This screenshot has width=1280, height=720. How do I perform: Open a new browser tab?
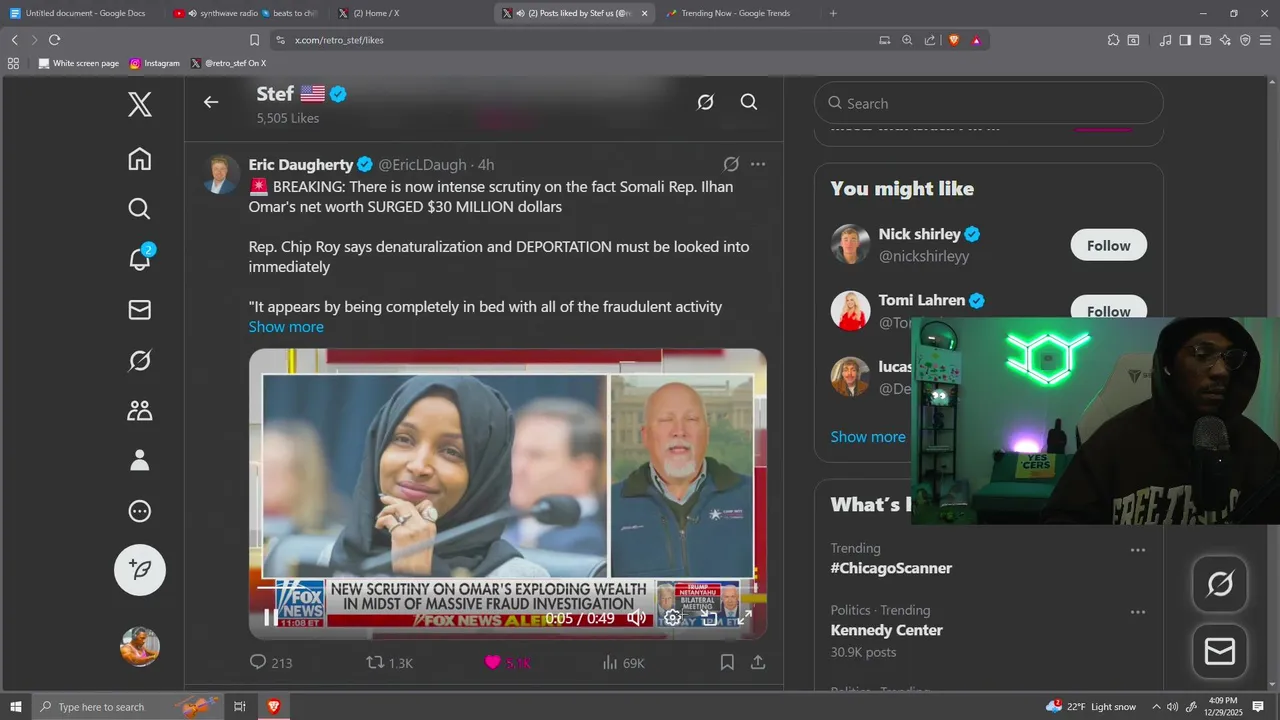click(833, 13)
